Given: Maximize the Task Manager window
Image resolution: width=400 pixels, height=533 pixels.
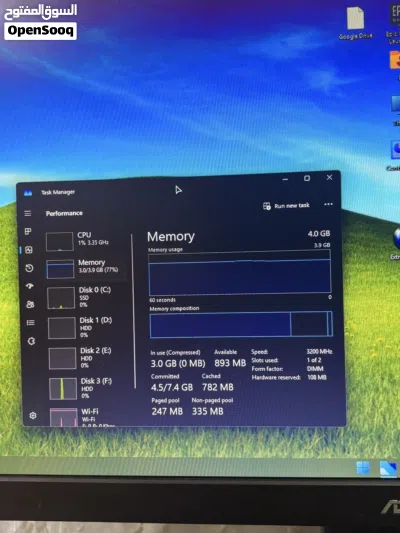Looking at the screenshot, I should click(307, 178).
